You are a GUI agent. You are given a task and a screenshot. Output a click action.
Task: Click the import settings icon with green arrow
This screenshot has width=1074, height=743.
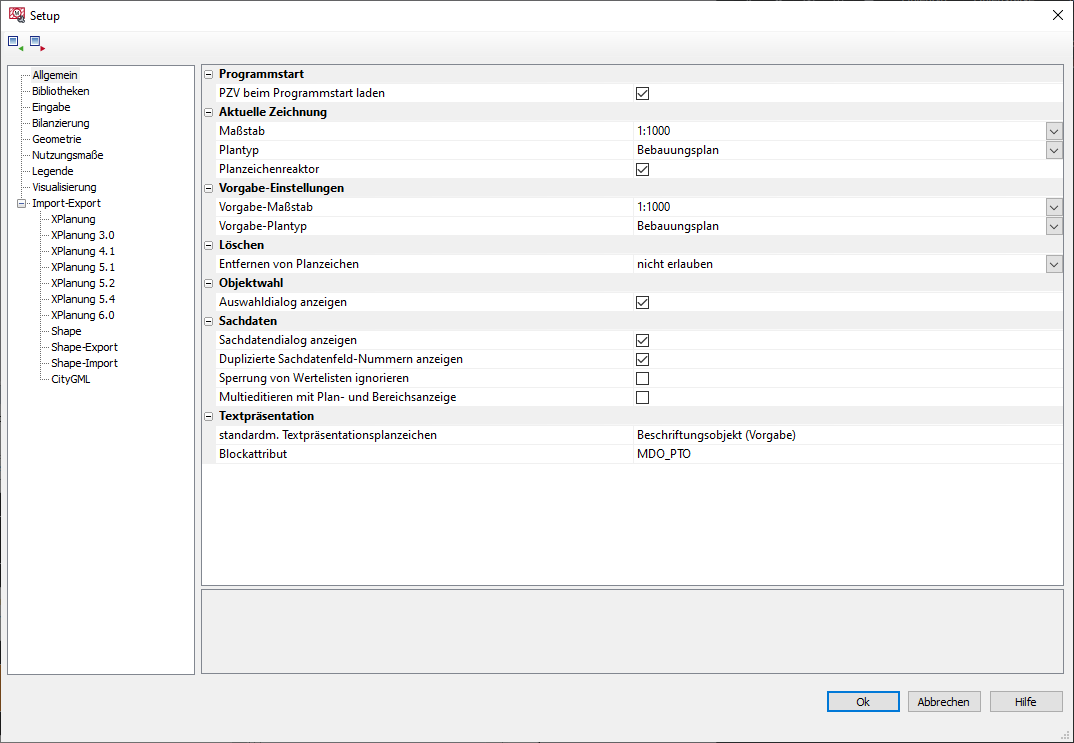tap(15, 43)
